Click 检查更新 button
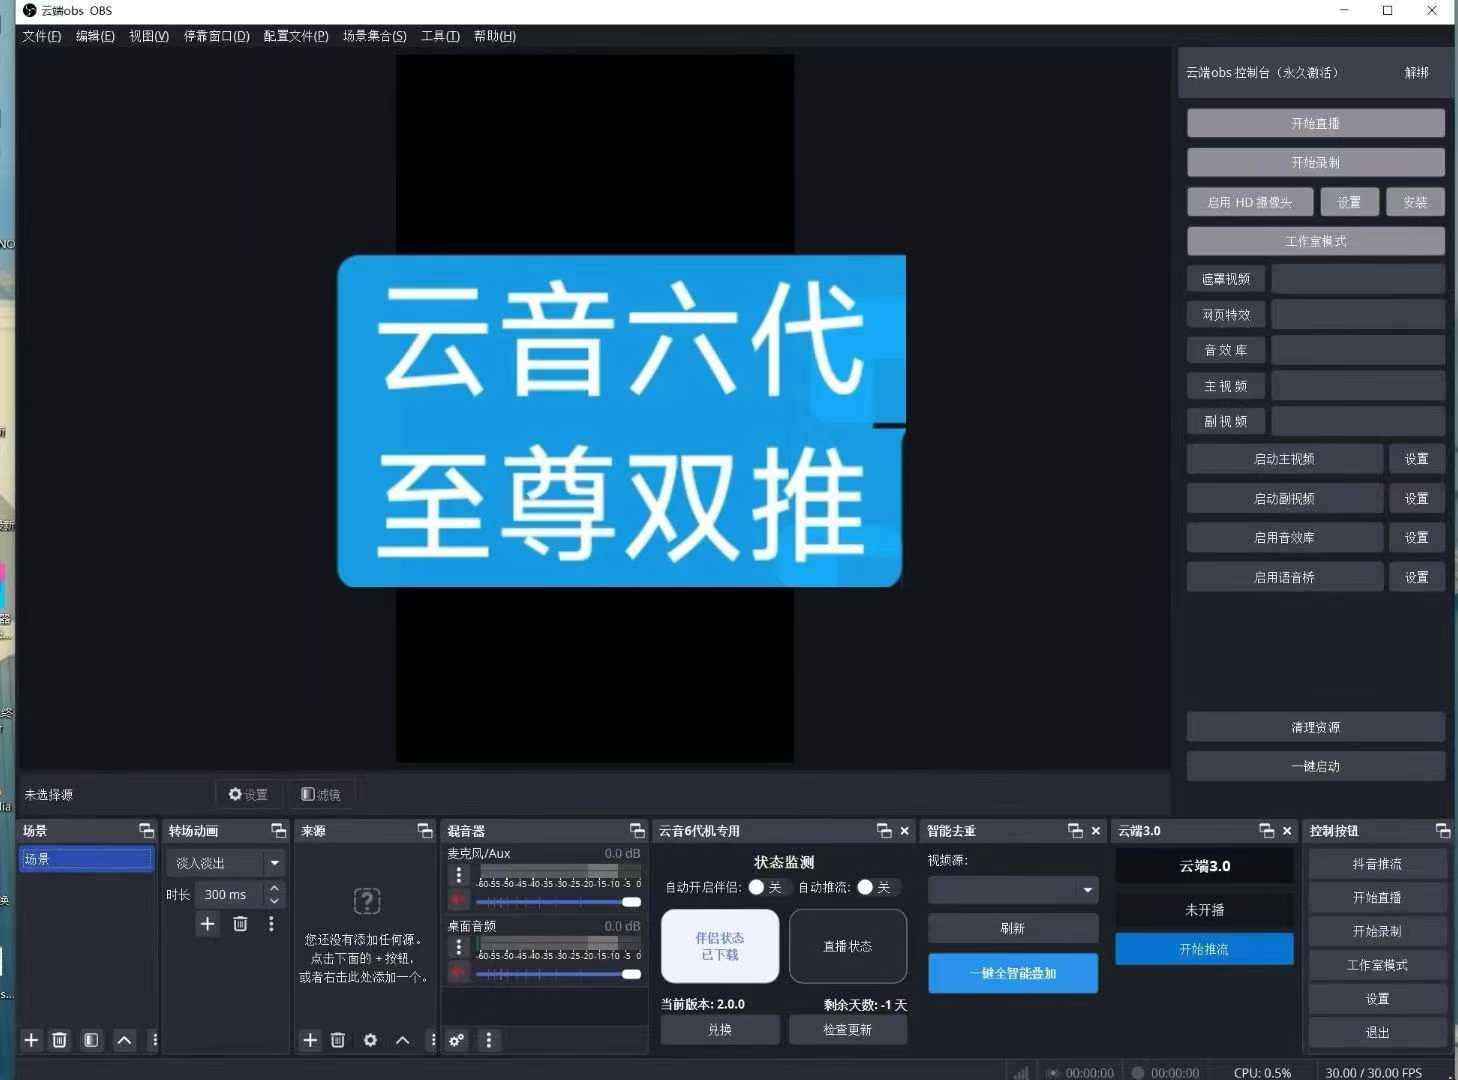Image resolution: width=1458 pixels, height=1080 pixels. 848,1029
